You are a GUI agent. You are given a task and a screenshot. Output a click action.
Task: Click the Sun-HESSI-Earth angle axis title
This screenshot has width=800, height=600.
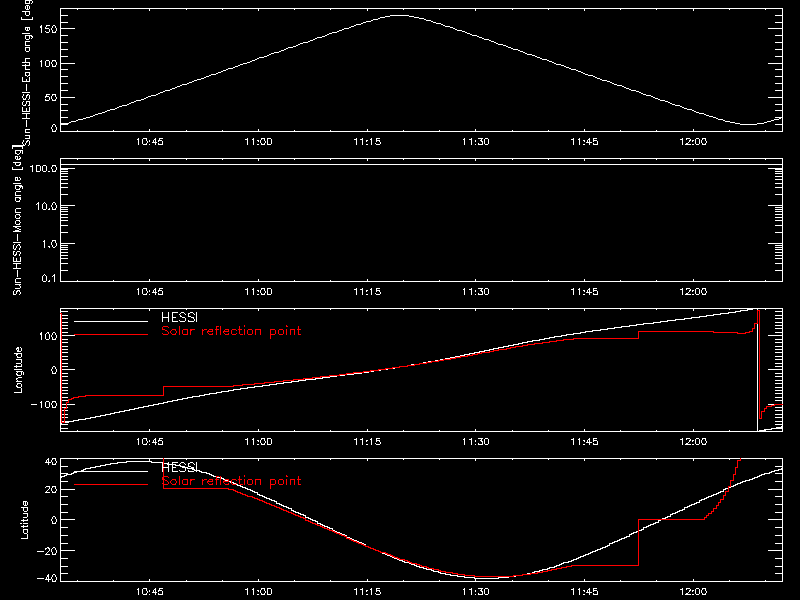click(x=27, y=72)
